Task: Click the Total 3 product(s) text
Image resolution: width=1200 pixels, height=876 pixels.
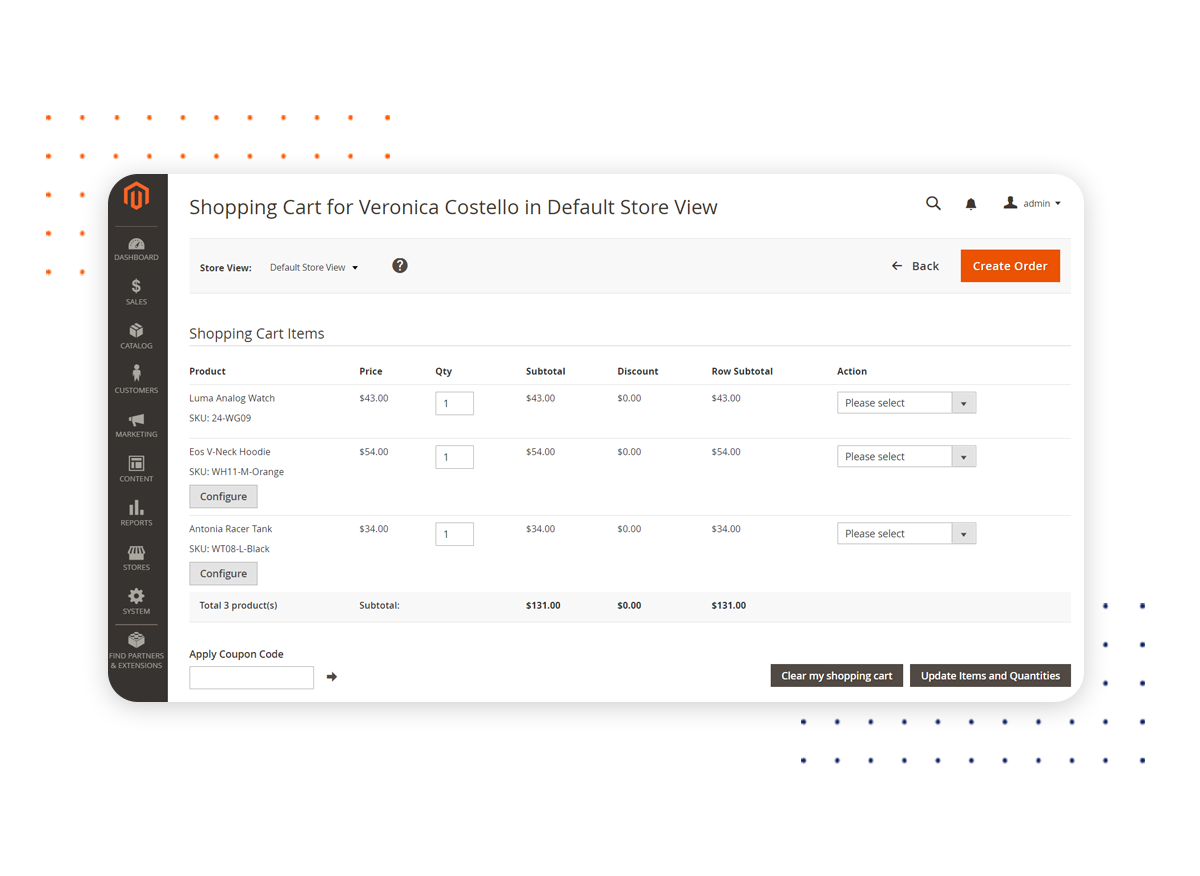Action: 238,605
